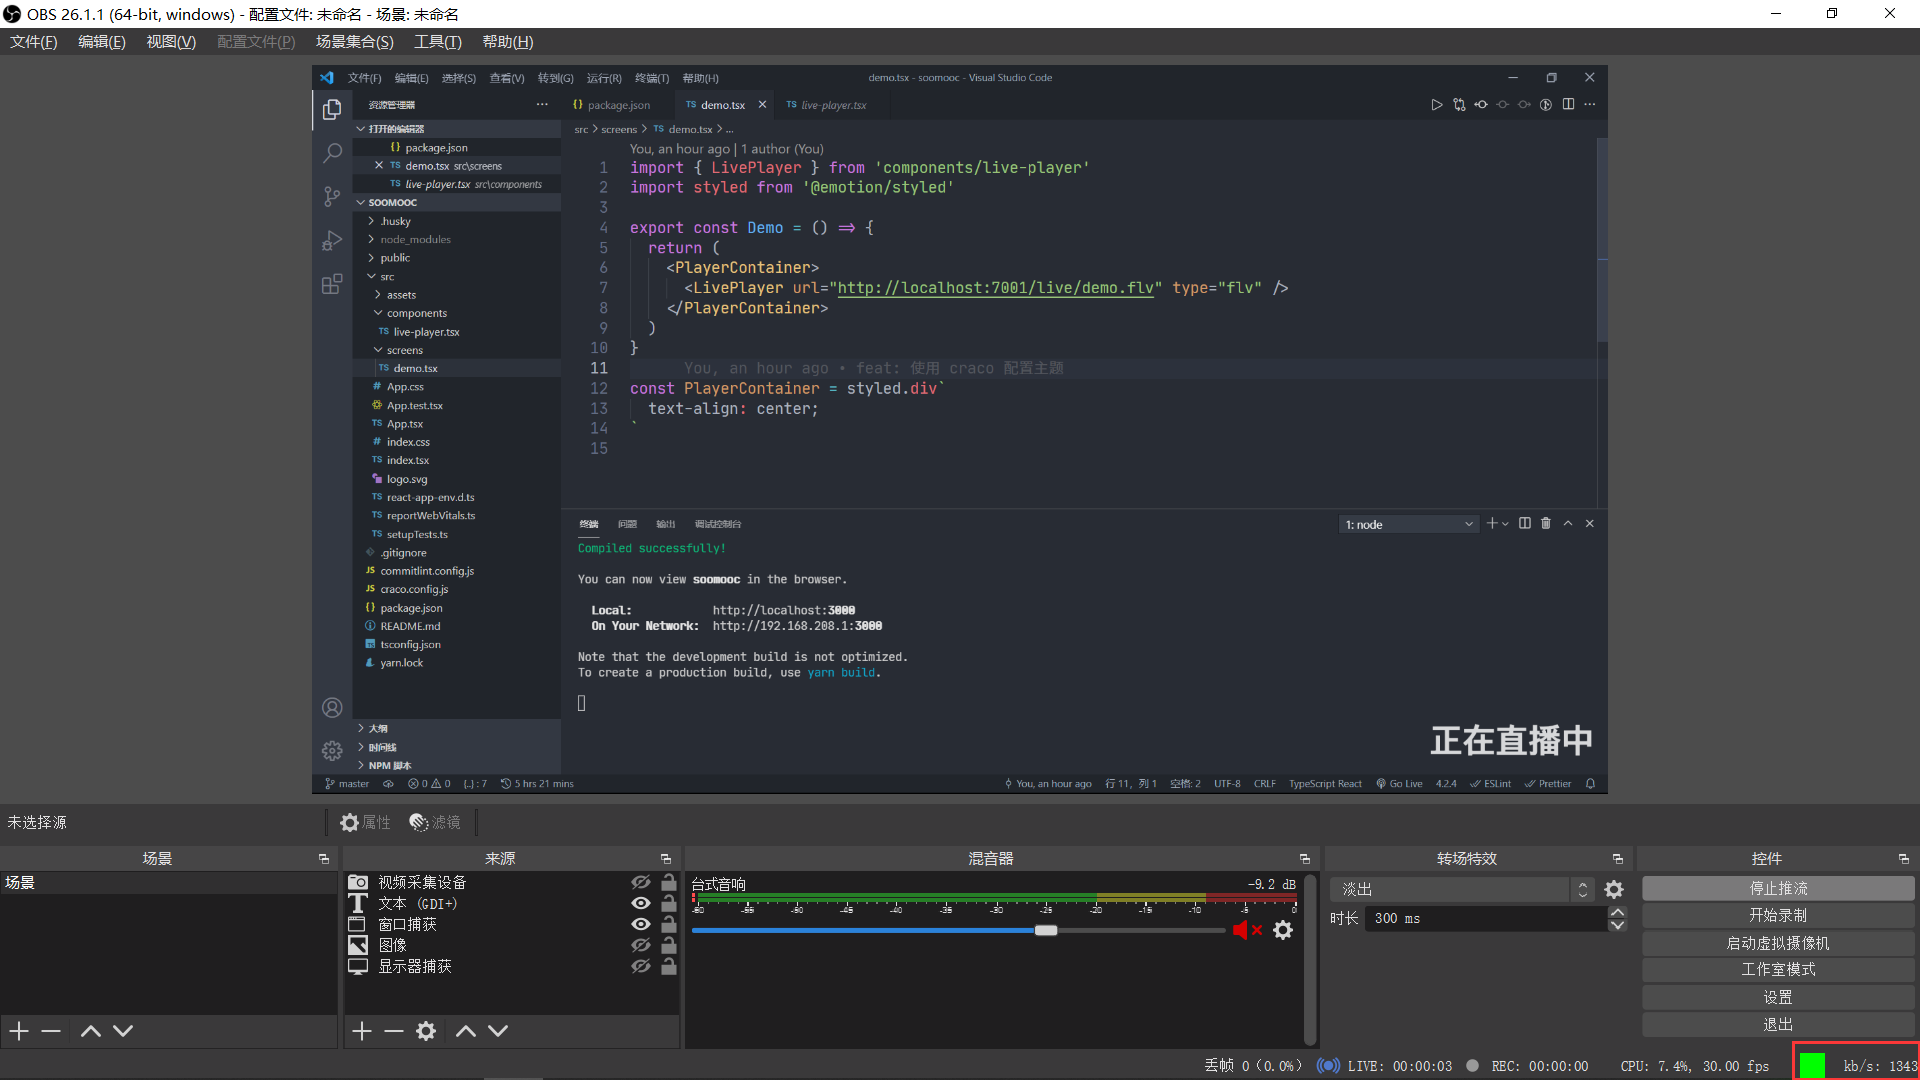Click 停止推流 to stop streaming

[x=1778, y=888]
